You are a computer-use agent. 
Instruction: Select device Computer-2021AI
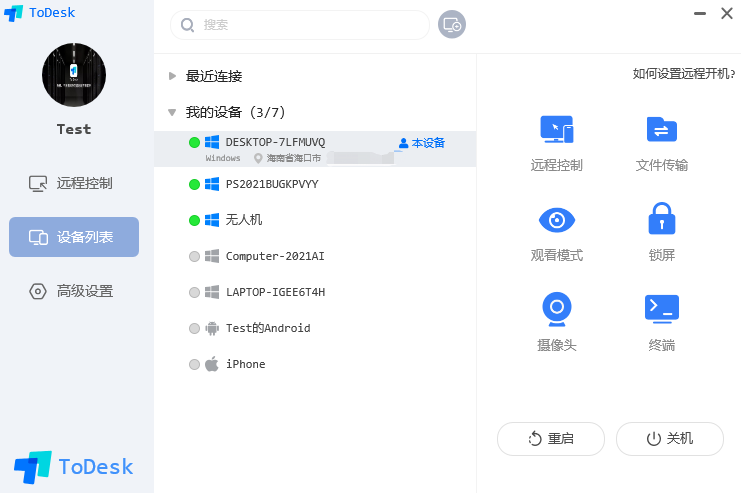[315, 256]
